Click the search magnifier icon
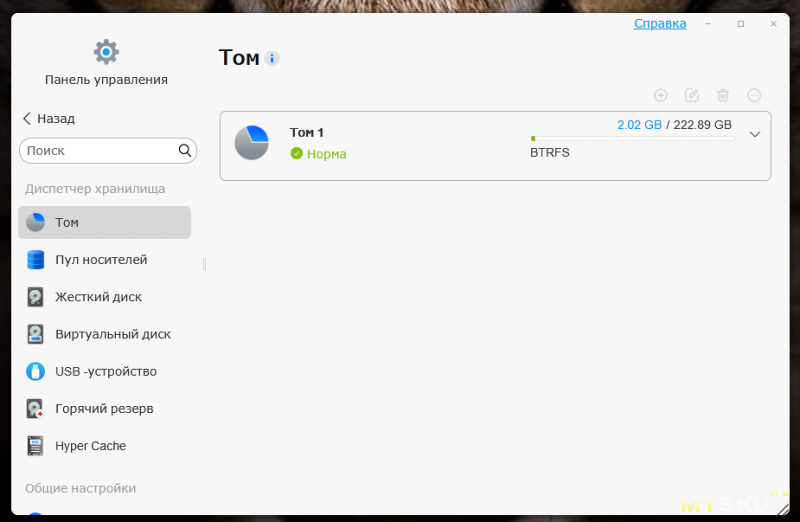800x522 pixels. 185,151
